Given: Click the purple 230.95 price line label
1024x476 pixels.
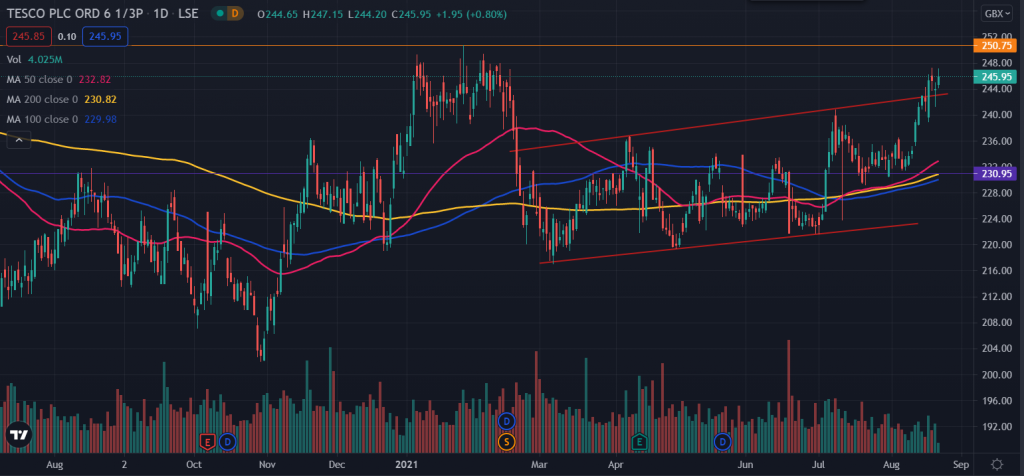Looking at the screenshot, I should 997,174.
